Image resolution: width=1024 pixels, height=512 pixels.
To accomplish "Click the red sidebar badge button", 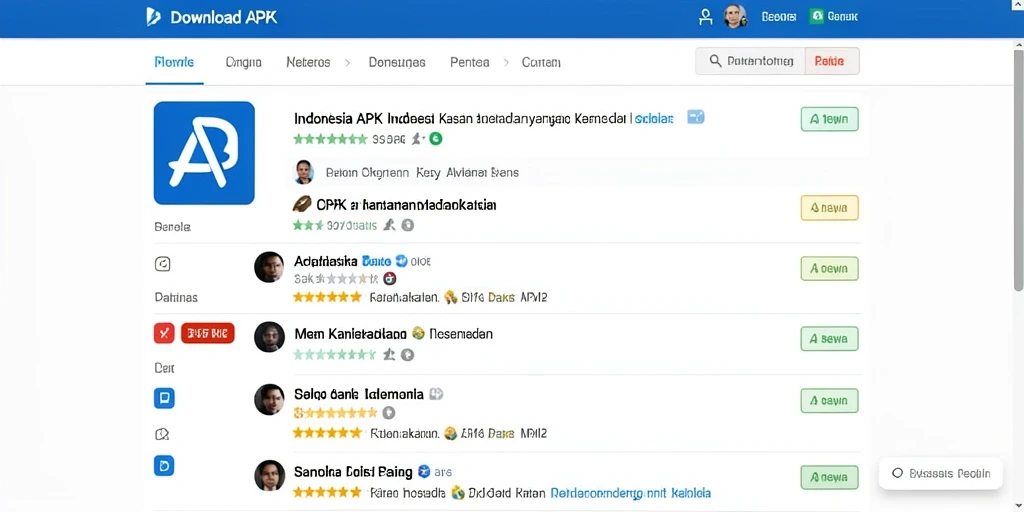I will tap(207, 334).
